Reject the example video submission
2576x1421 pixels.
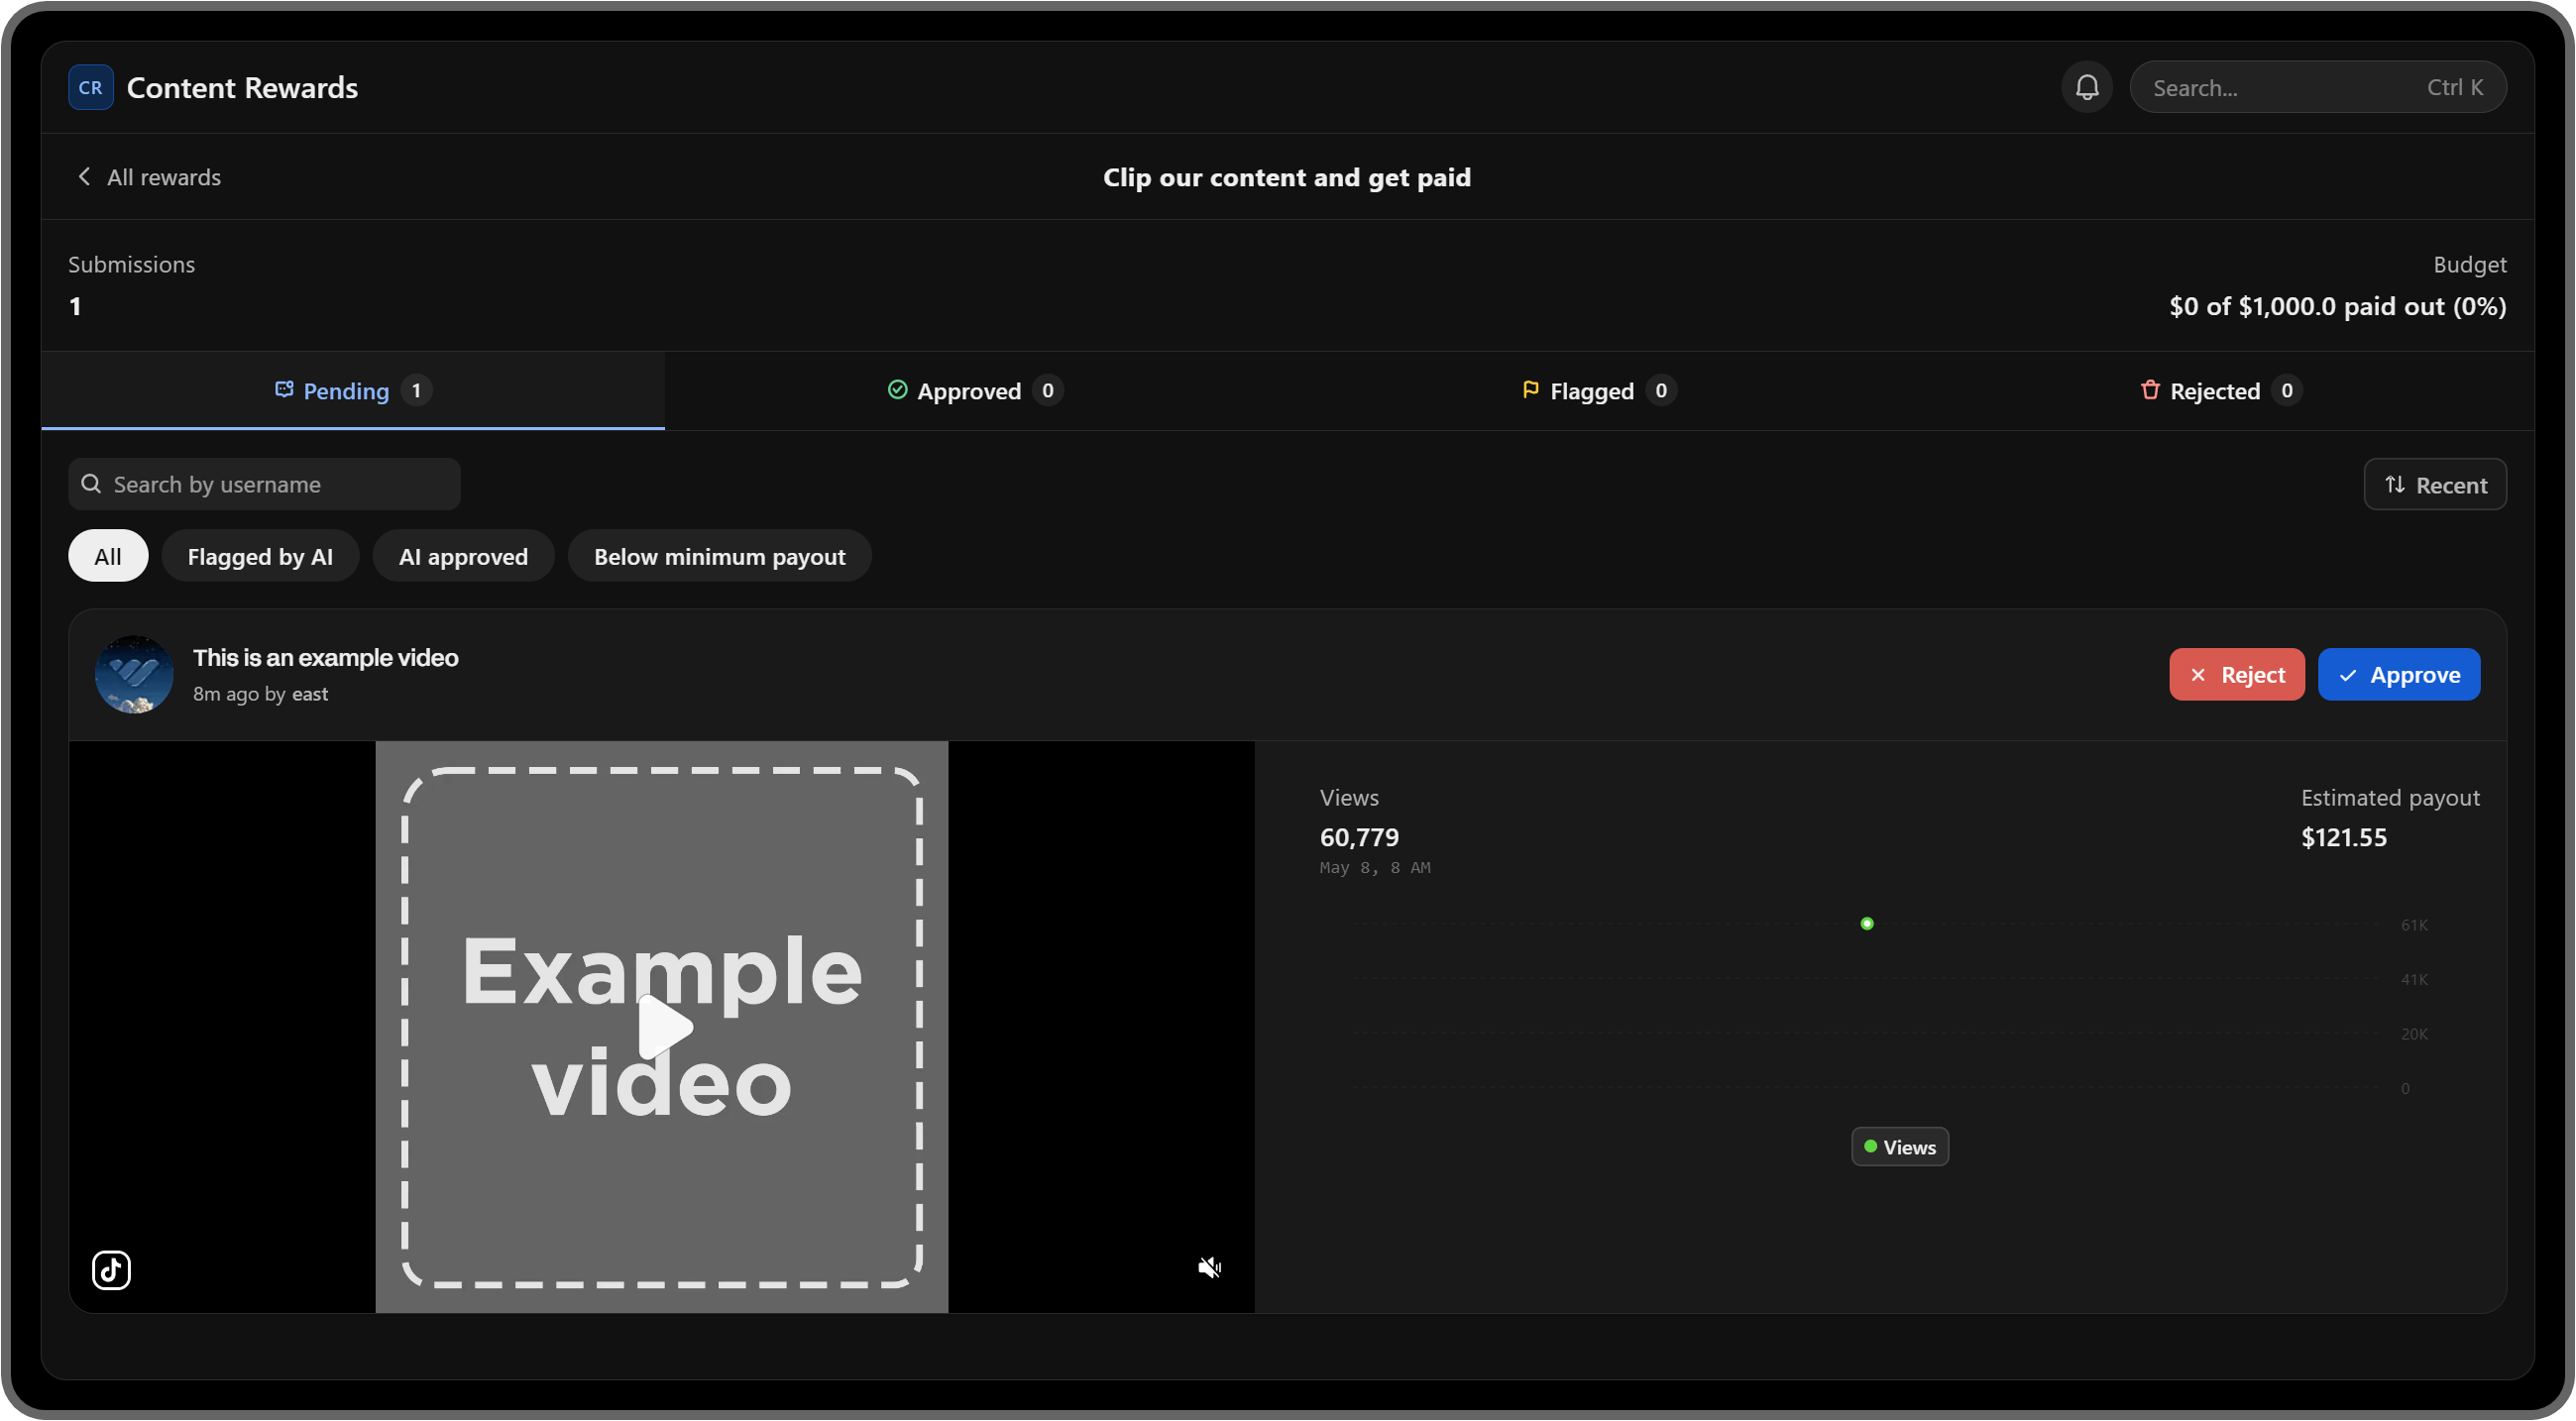pos(2236,674)
